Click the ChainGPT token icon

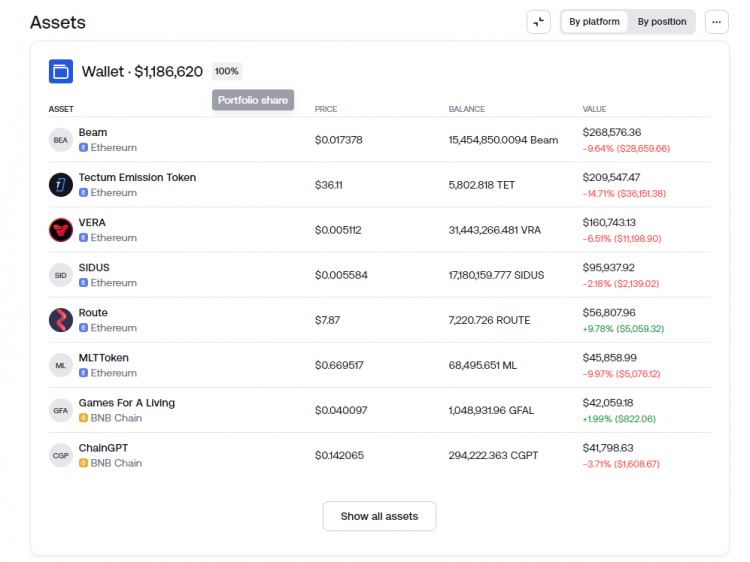point(61,455)
